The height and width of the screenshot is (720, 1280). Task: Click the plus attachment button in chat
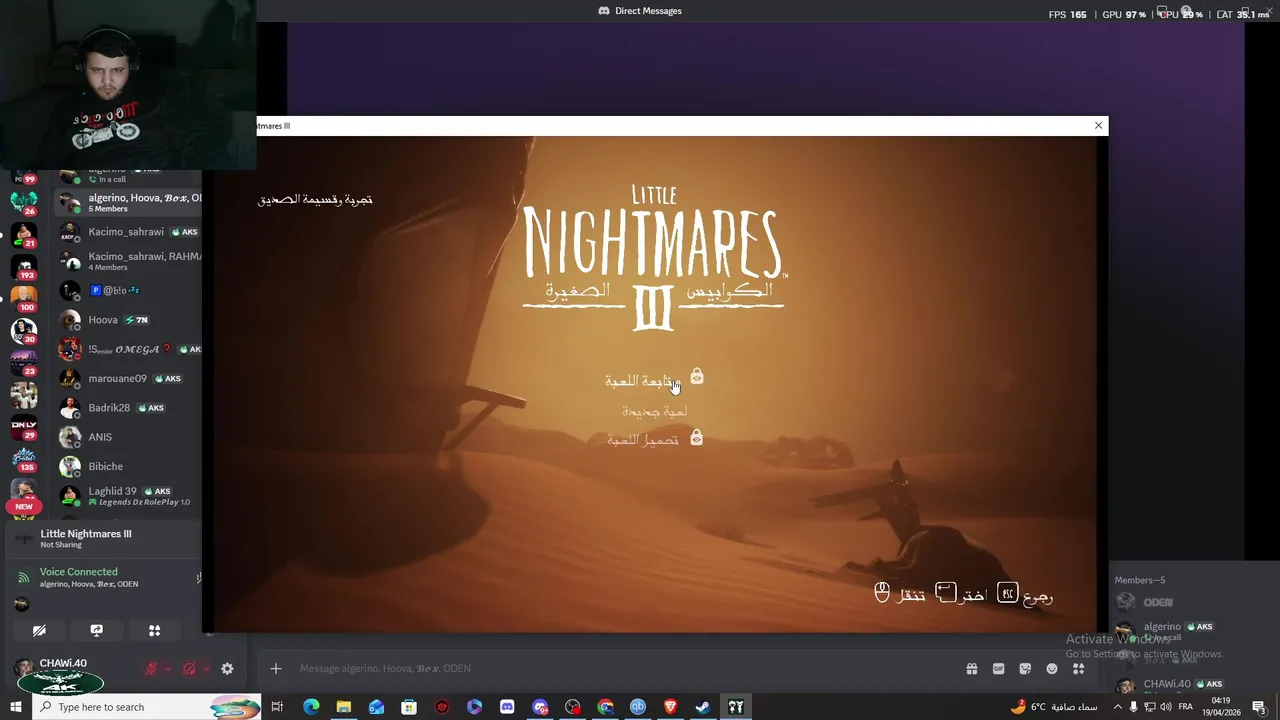[x=276, y=669]
